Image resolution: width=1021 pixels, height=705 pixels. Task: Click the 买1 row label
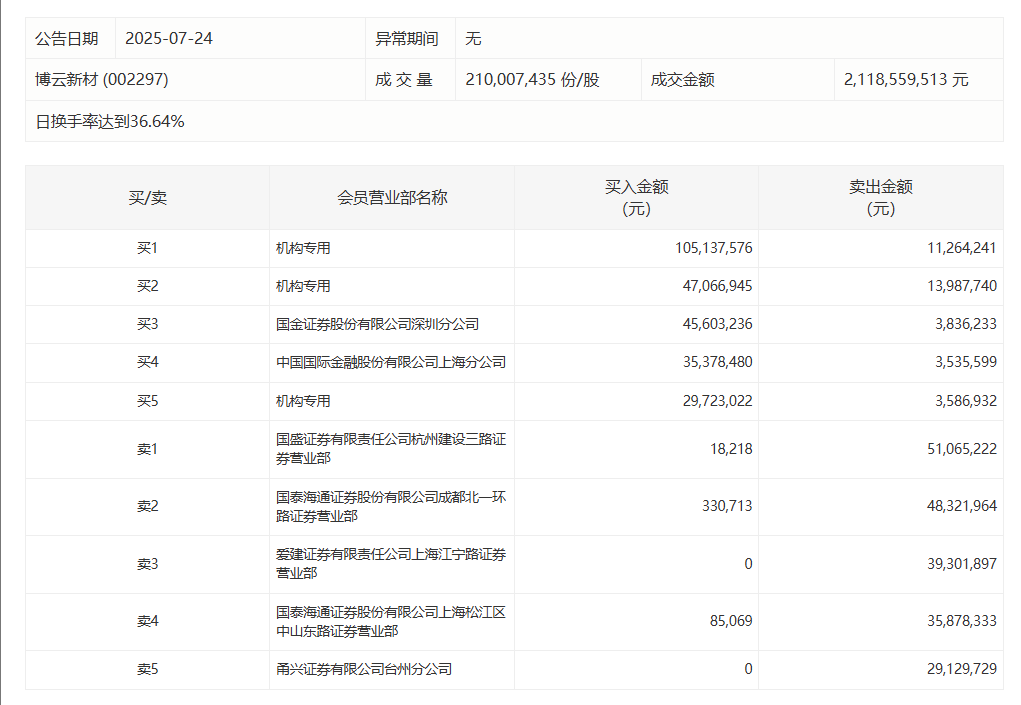click(x=147, y=248)
